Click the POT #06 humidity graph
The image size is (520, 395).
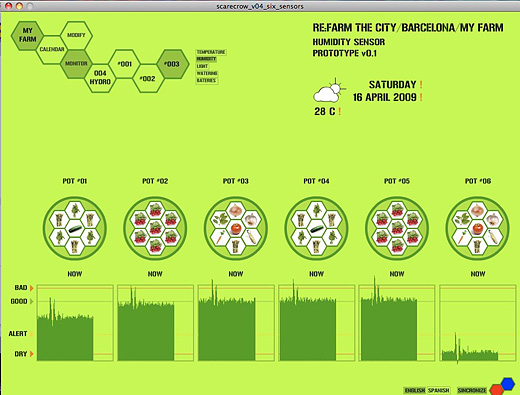478,323
